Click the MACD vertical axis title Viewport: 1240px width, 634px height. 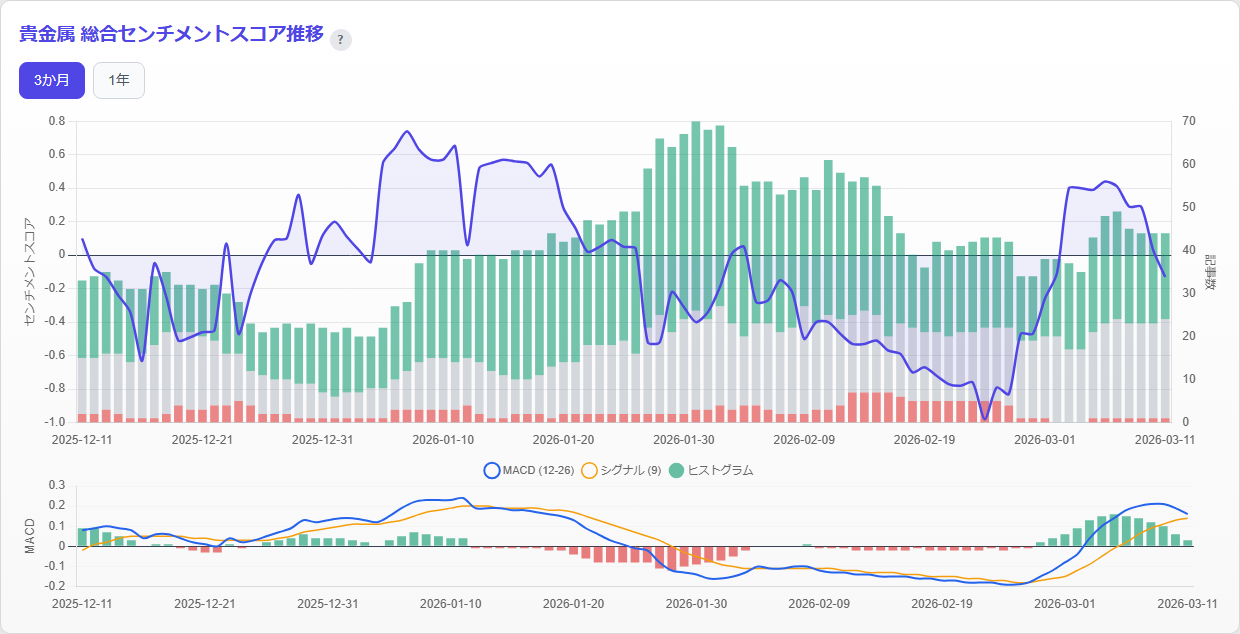[x=29, y=536]
